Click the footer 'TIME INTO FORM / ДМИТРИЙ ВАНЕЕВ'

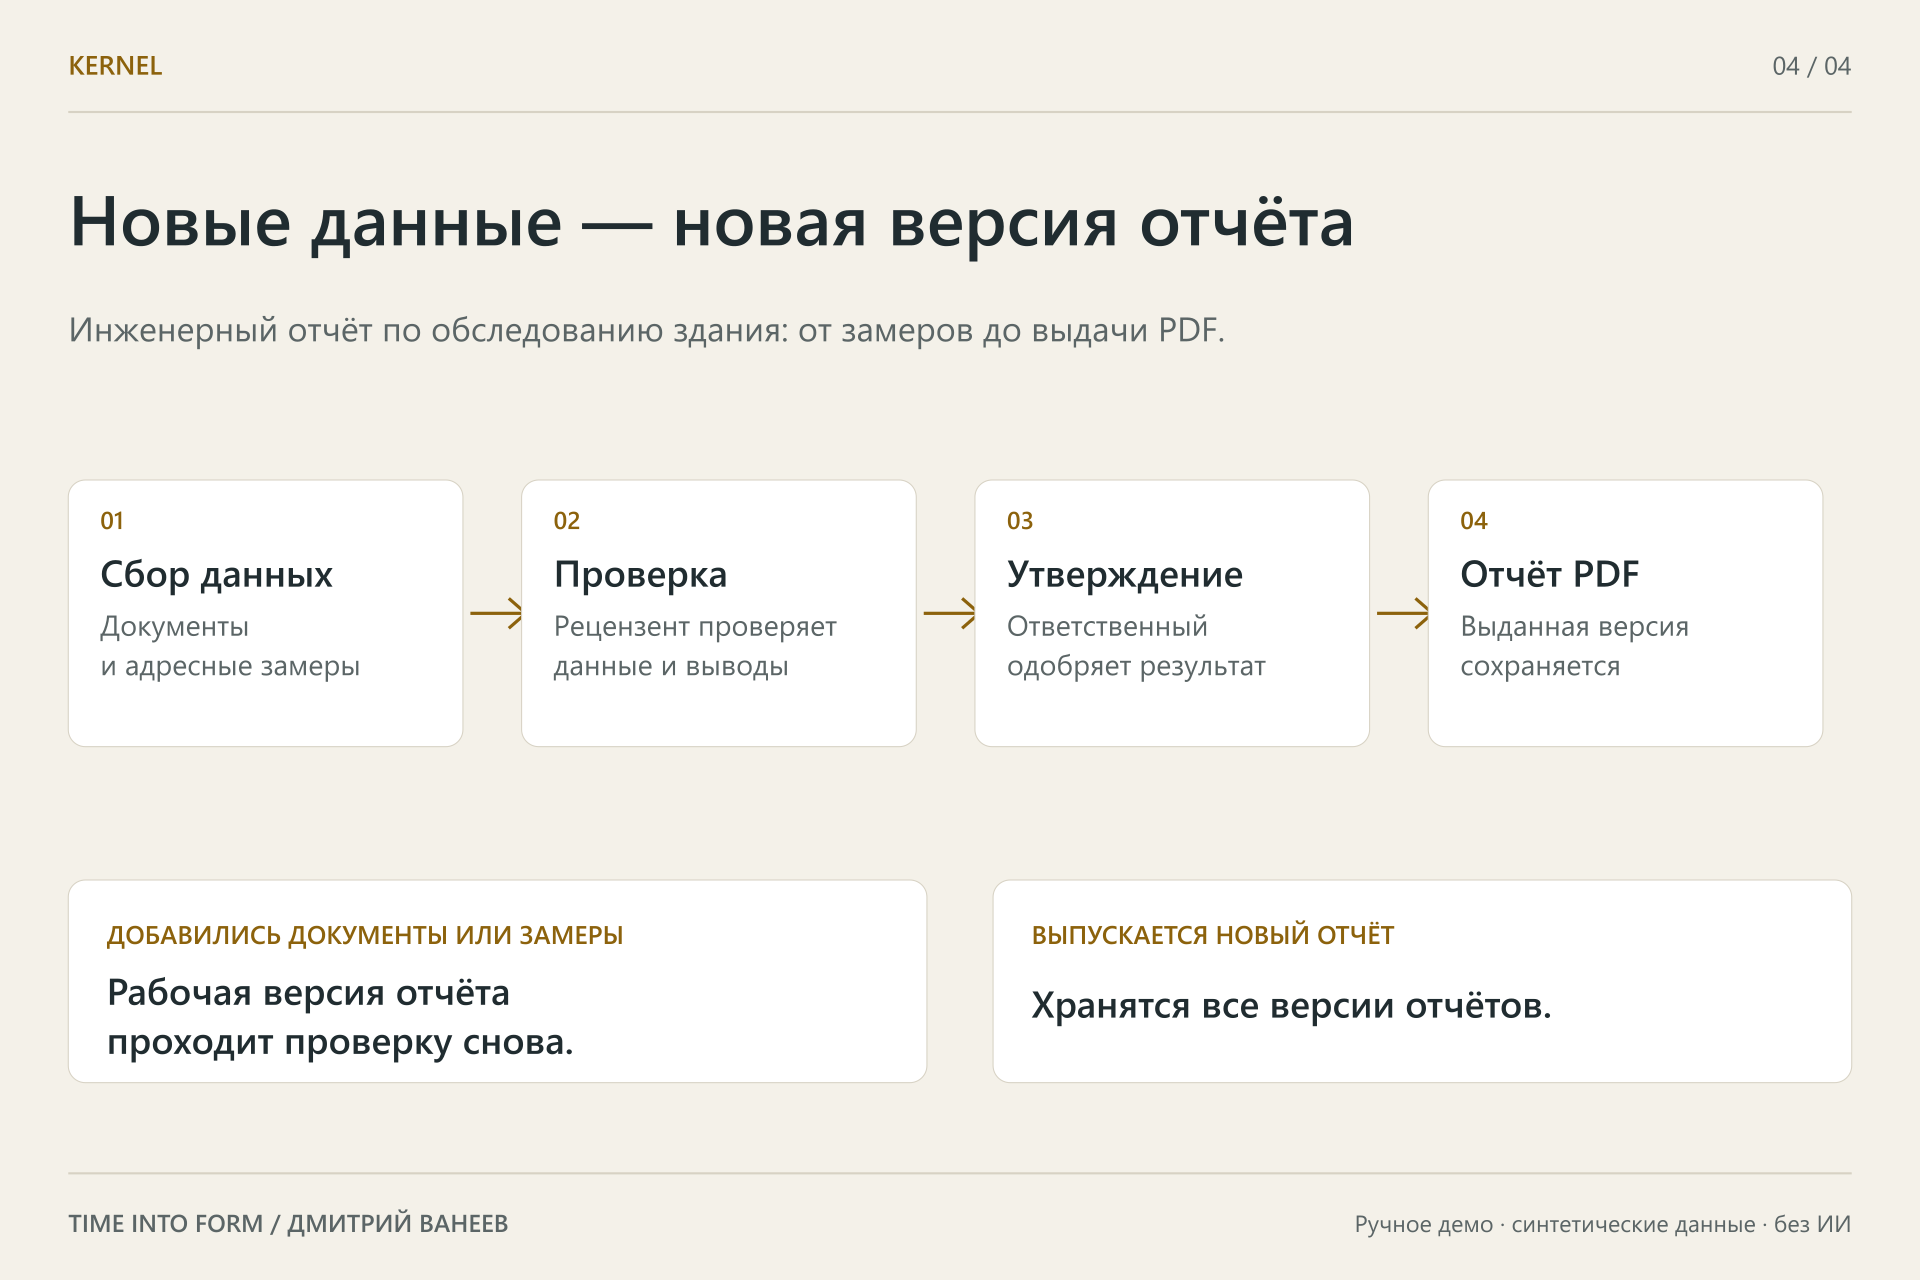tap(288, 1224)
